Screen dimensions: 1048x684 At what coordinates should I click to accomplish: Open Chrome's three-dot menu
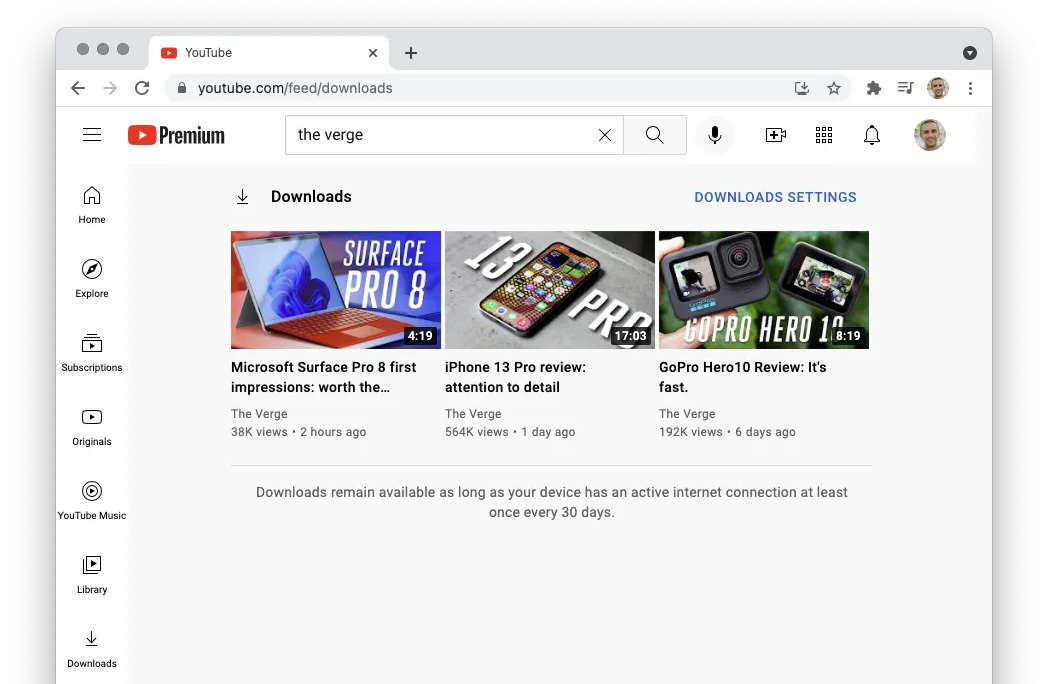970,88
